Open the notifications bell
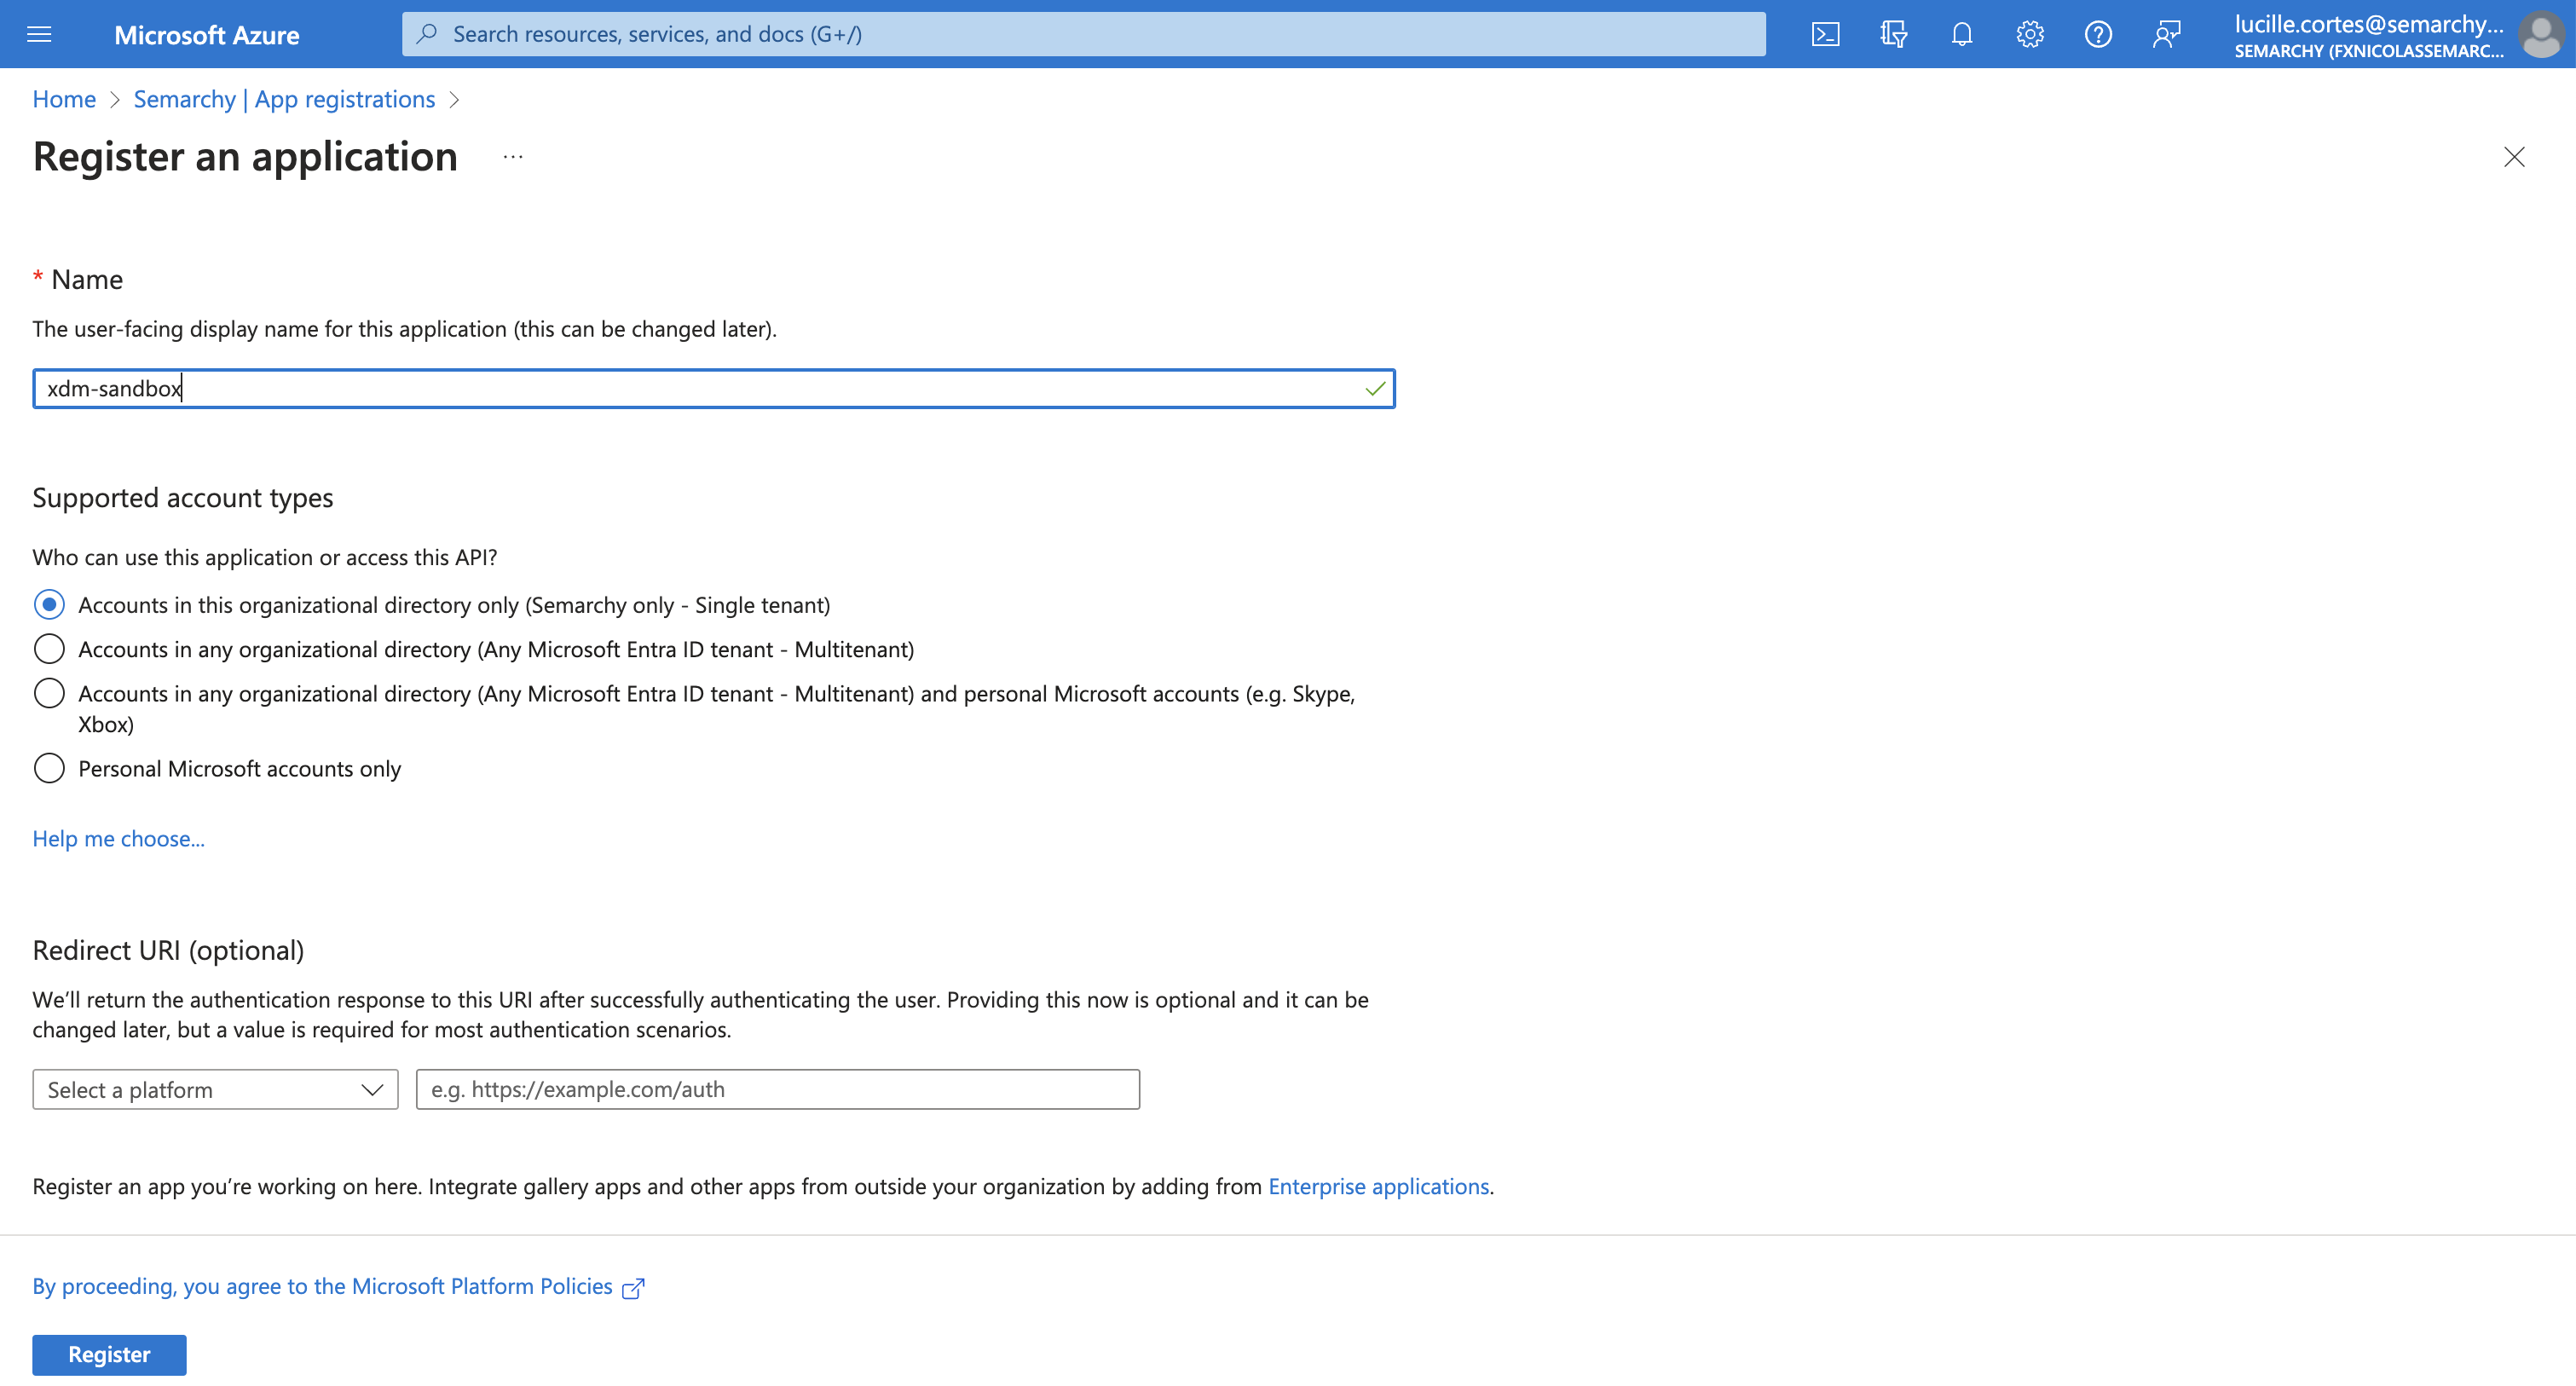Image resolution: width=2576 pixels, height=1386 pixels. [1961, 33]
